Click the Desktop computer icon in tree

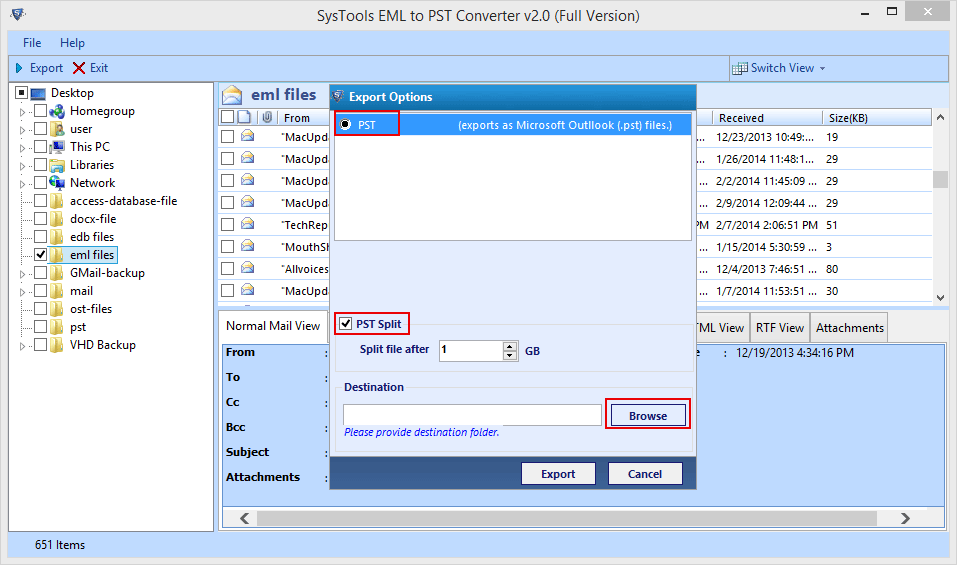pyautogui.click(x=38, y=93)
